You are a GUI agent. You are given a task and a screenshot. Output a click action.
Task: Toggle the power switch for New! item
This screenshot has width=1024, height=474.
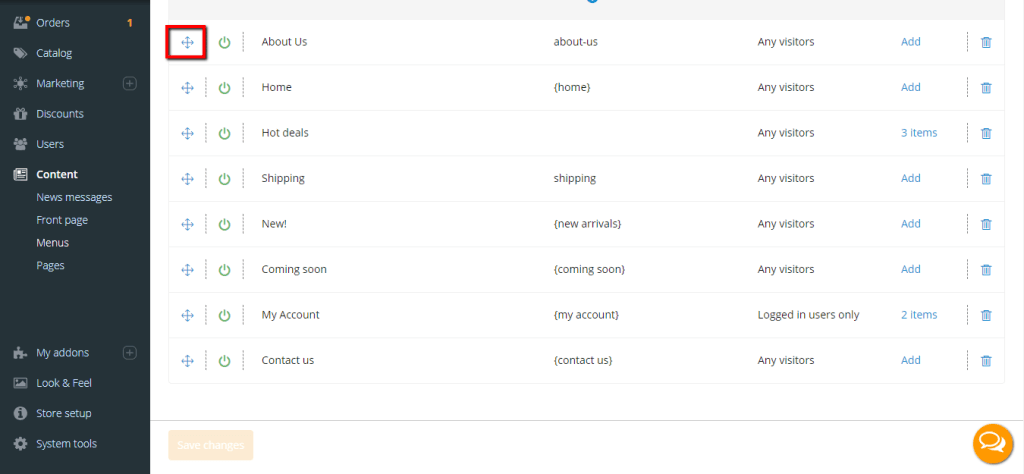pos(225,224)
